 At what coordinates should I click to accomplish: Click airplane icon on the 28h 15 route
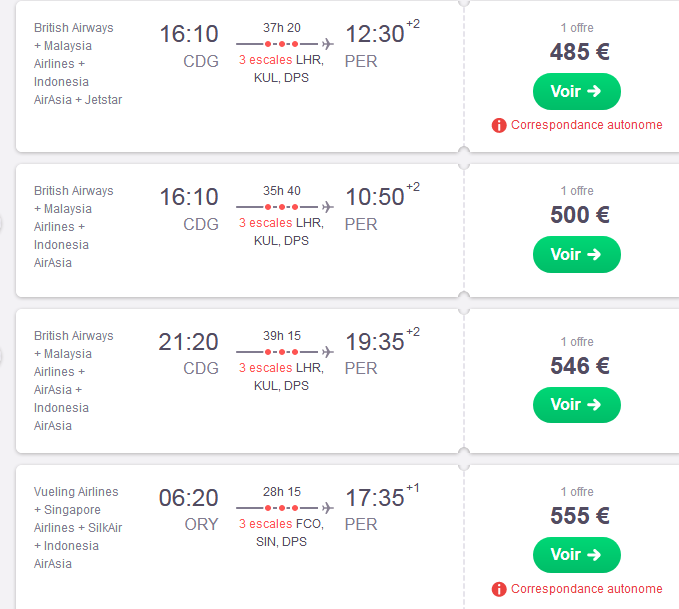[328, 508]
